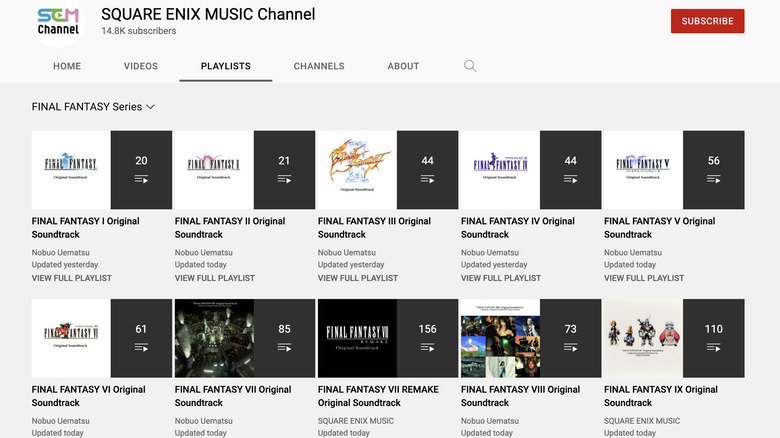Open the SEM Channel avatar logo

tap(58, 22)
